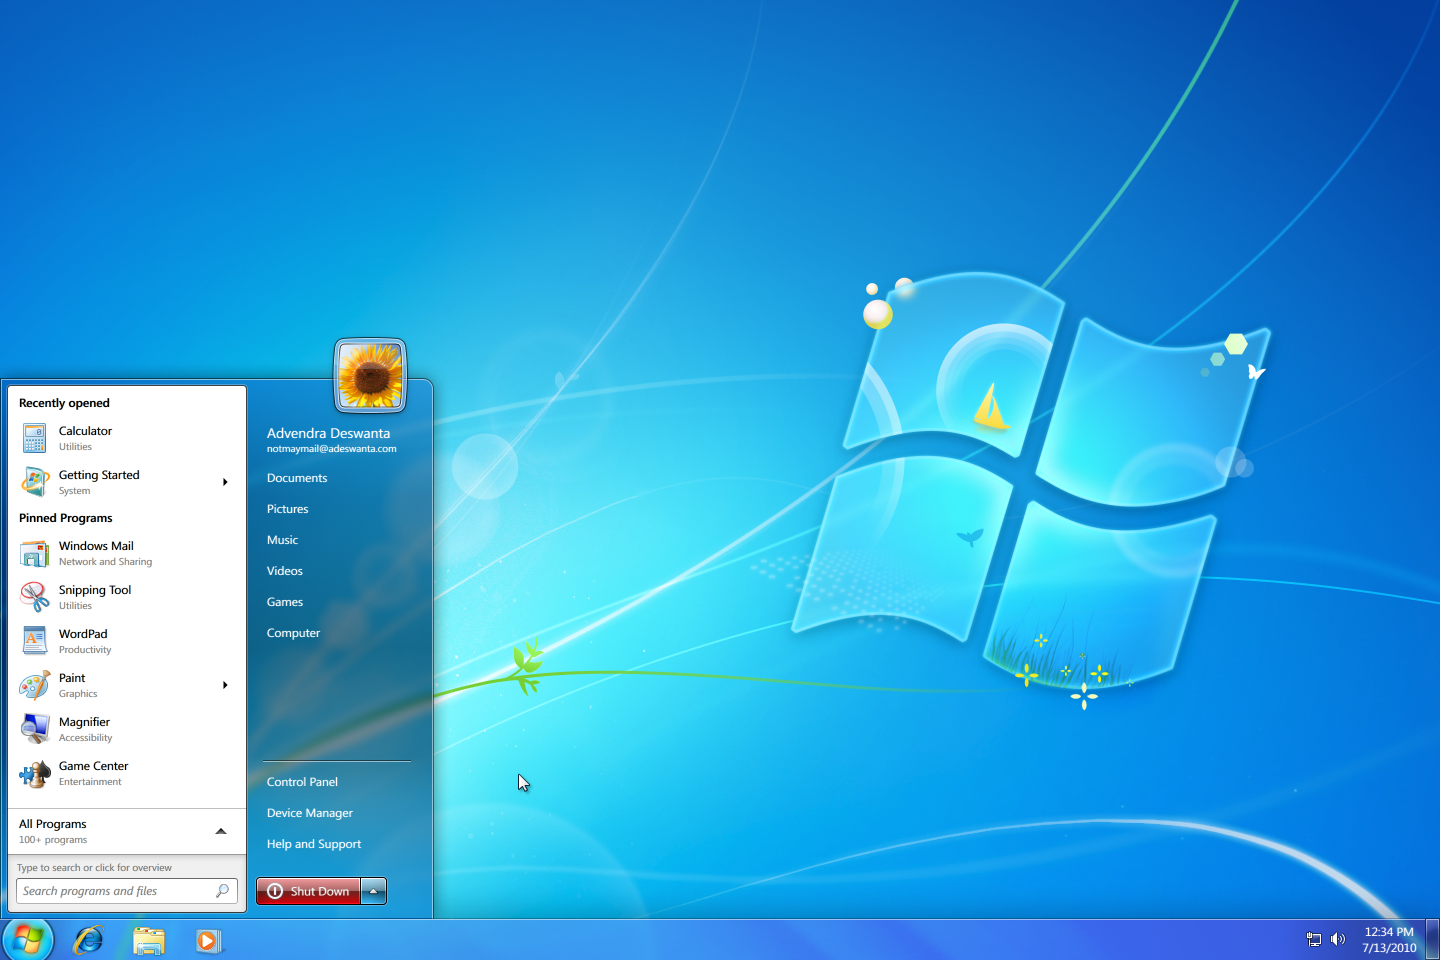Open Games from the Start menu
The height and width of the screenshot is (960, 1440).
[285, 602]
